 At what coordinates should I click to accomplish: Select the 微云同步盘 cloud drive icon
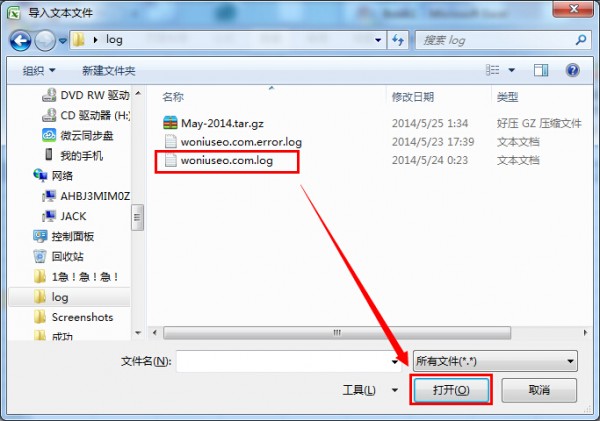(x=49, y=135)
